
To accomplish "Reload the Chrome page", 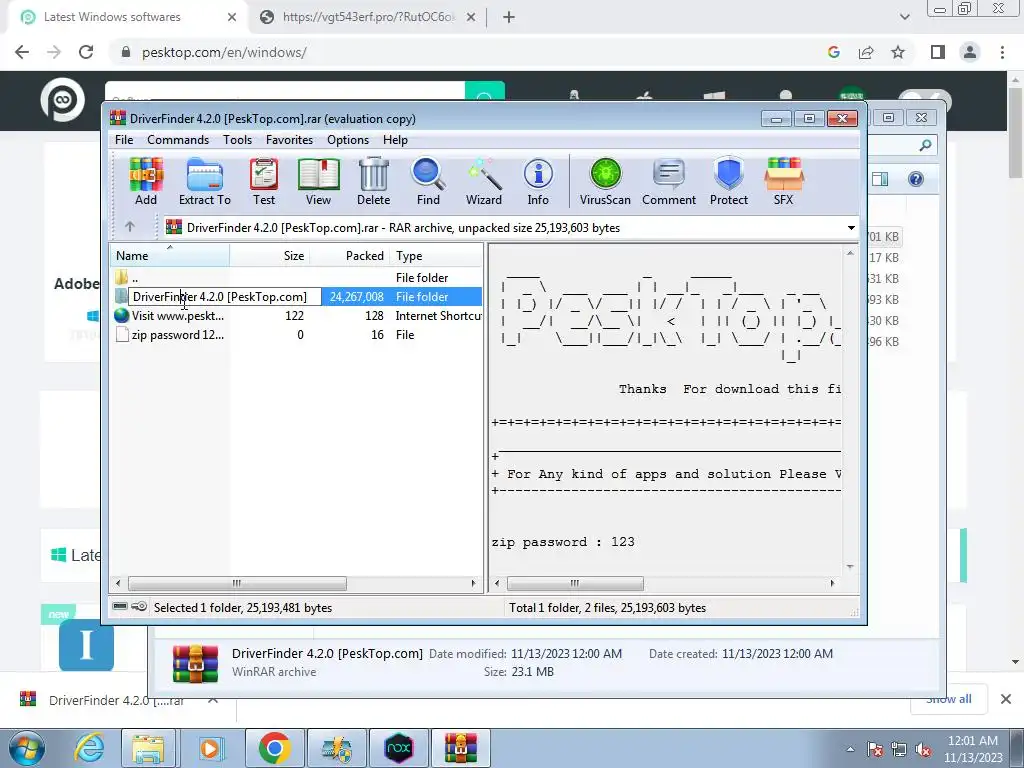I will click(86, 52).
